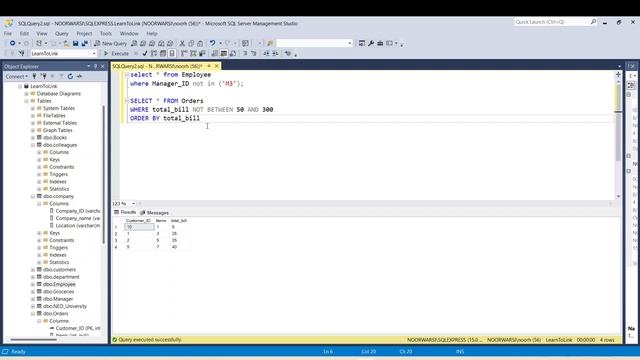Open the Tools menu

(x=106, y=33)
